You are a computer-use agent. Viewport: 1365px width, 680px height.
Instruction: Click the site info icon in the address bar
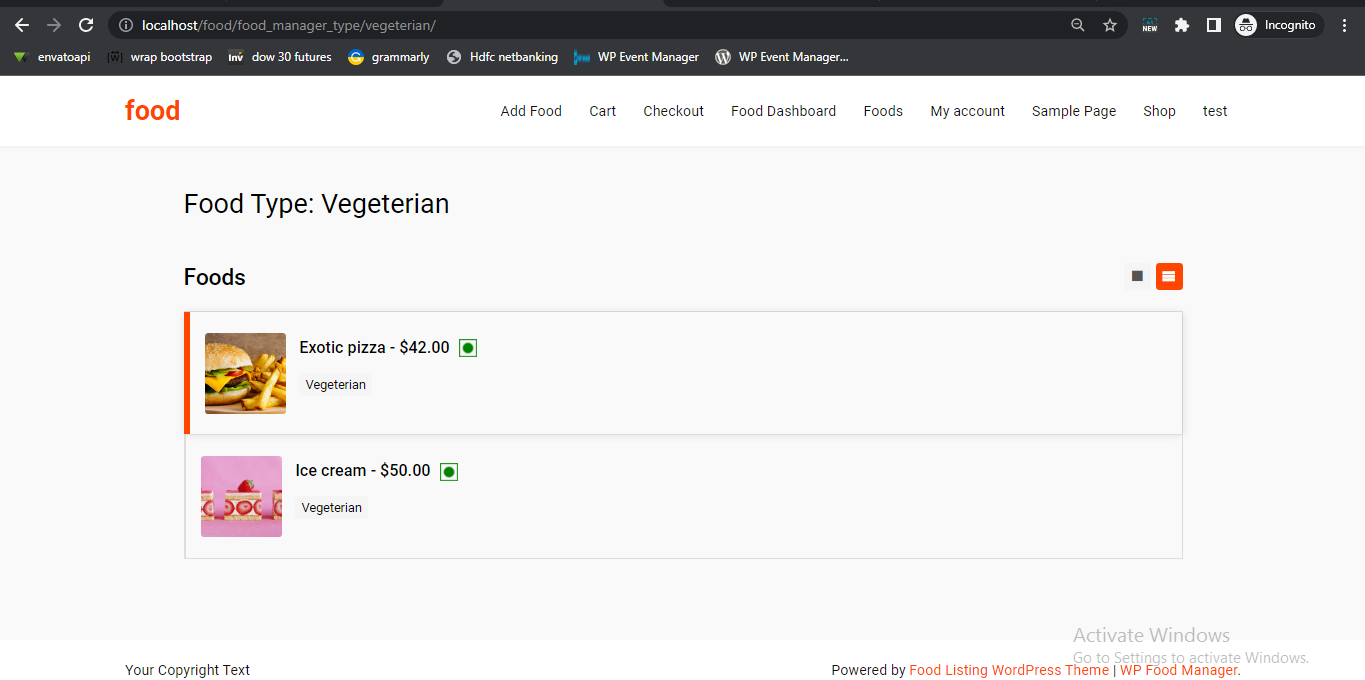pos(126,25)
